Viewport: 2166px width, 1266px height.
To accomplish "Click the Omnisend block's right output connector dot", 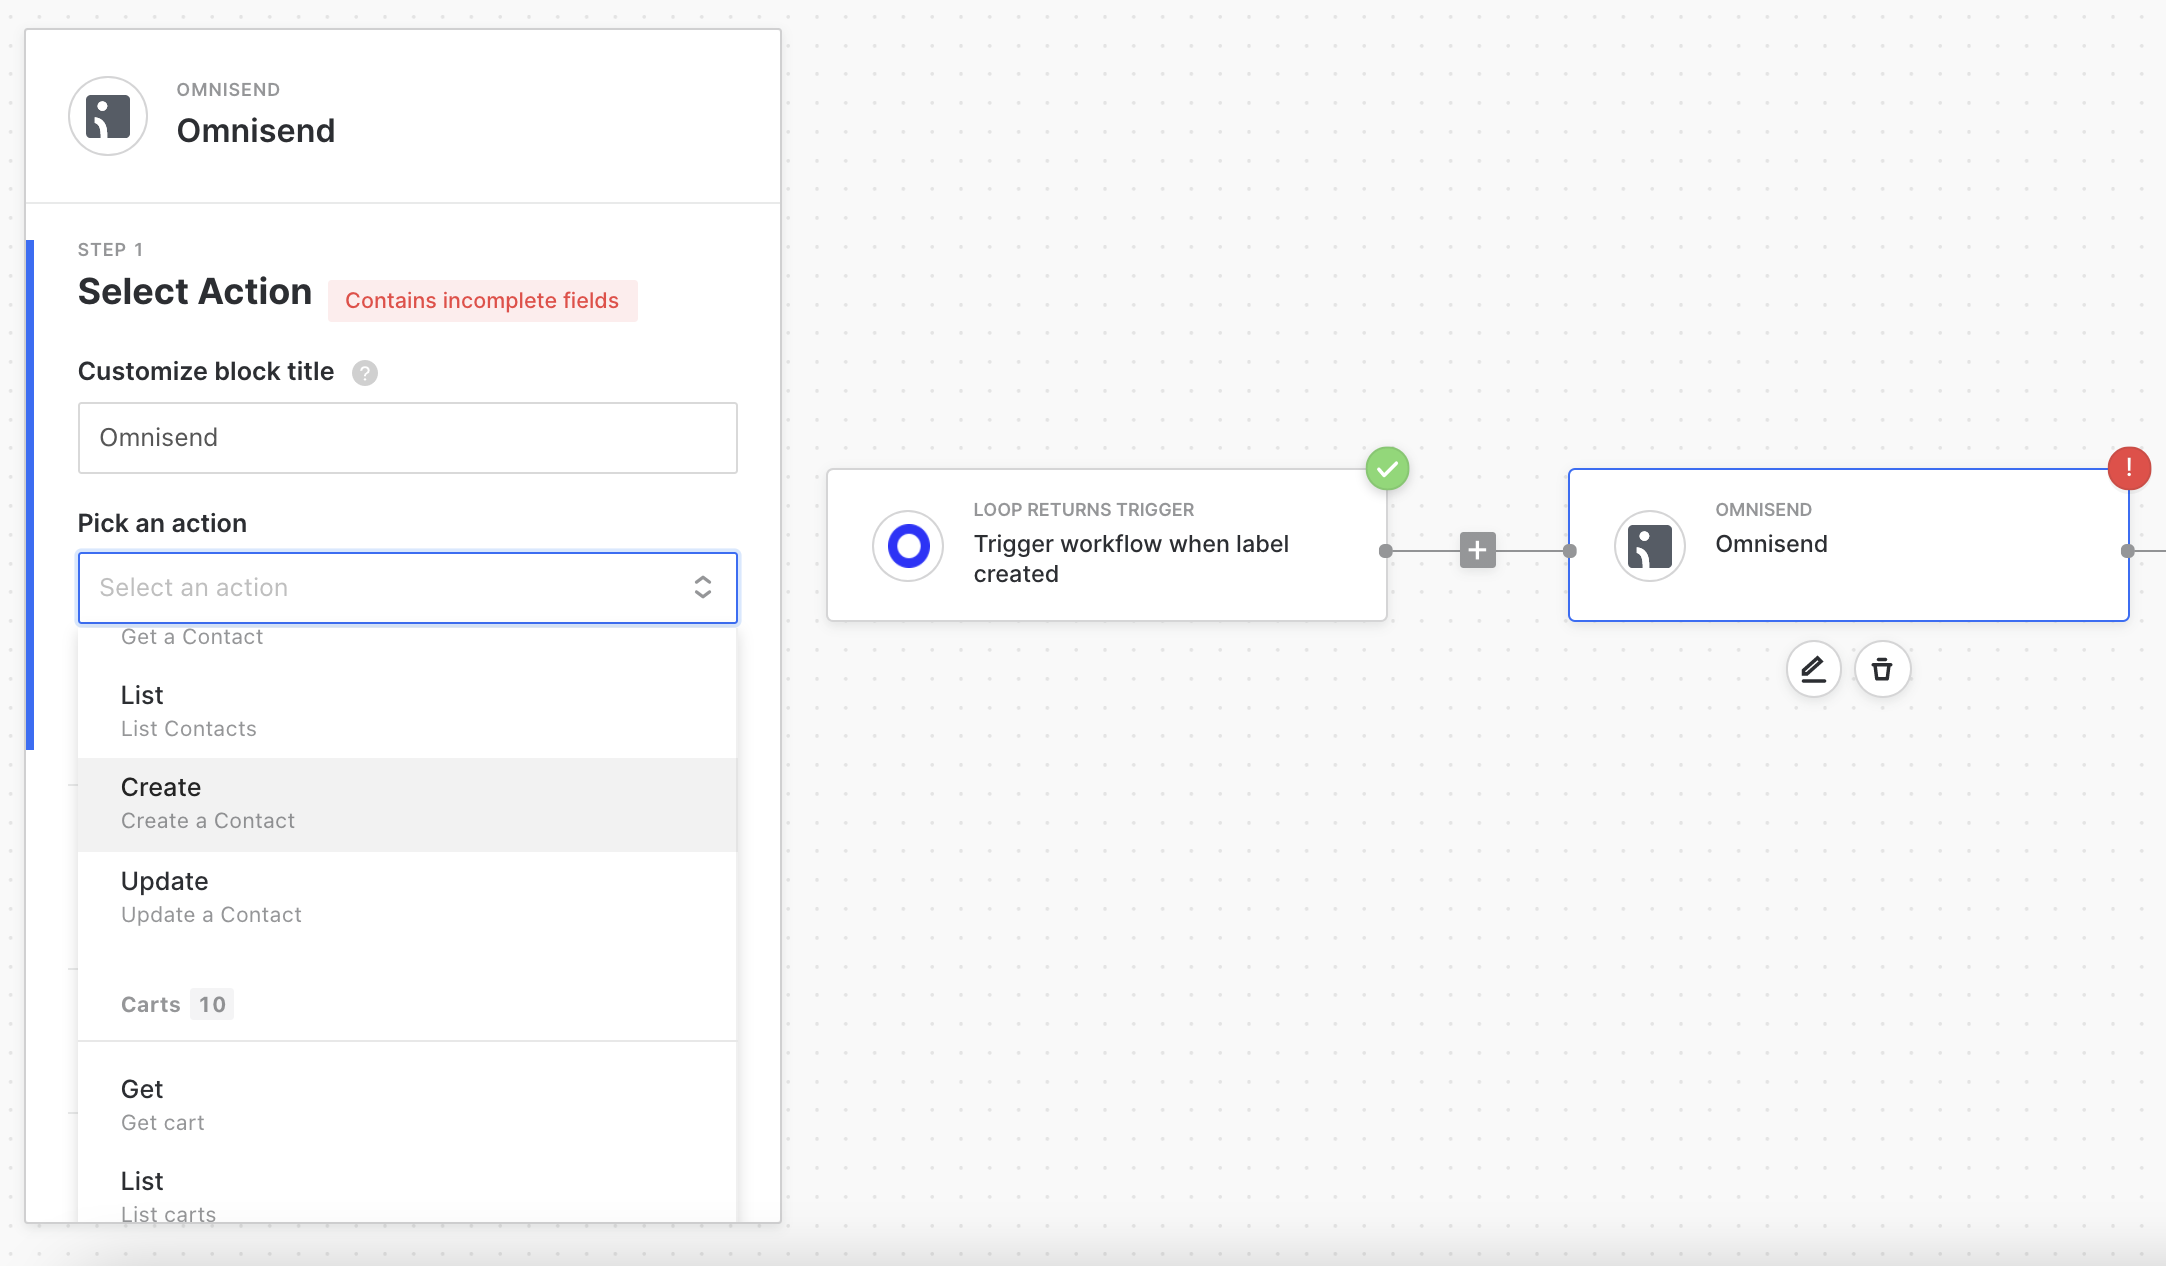I will (2127, 551).
